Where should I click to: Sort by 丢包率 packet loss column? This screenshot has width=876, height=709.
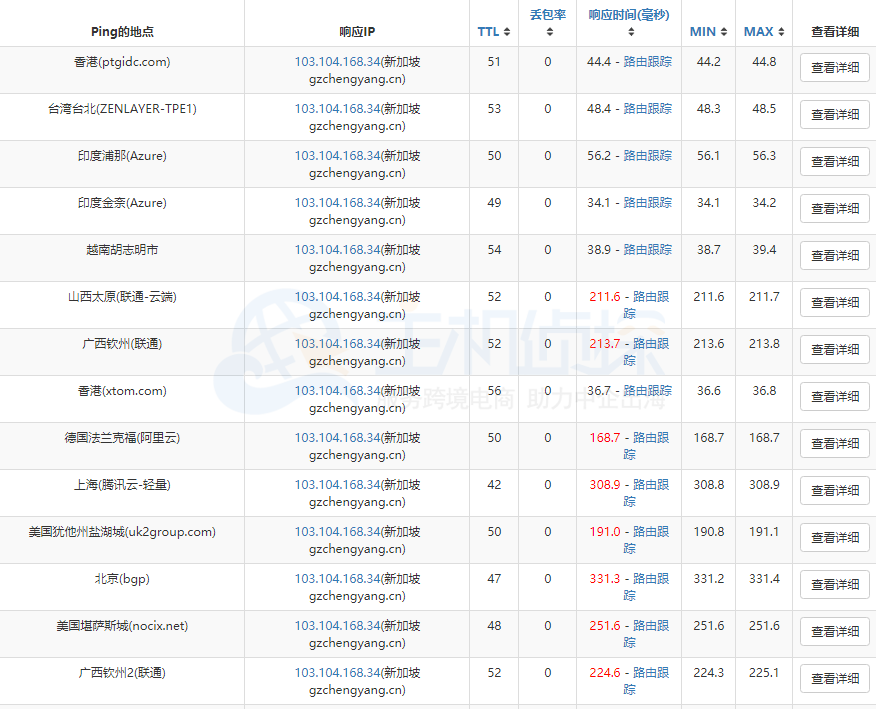point(548,23)
